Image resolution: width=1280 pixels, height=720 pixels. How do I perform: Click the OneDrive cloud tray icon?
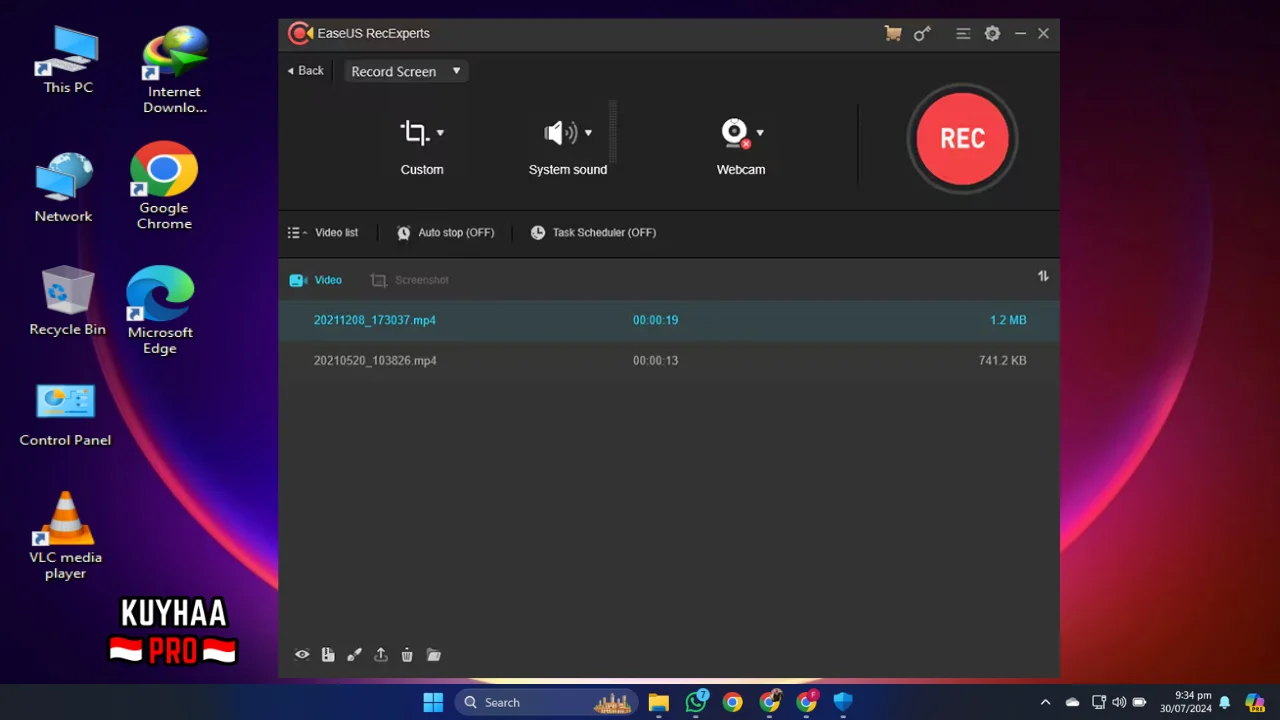pyautogui.click(x=1072, y=702)
